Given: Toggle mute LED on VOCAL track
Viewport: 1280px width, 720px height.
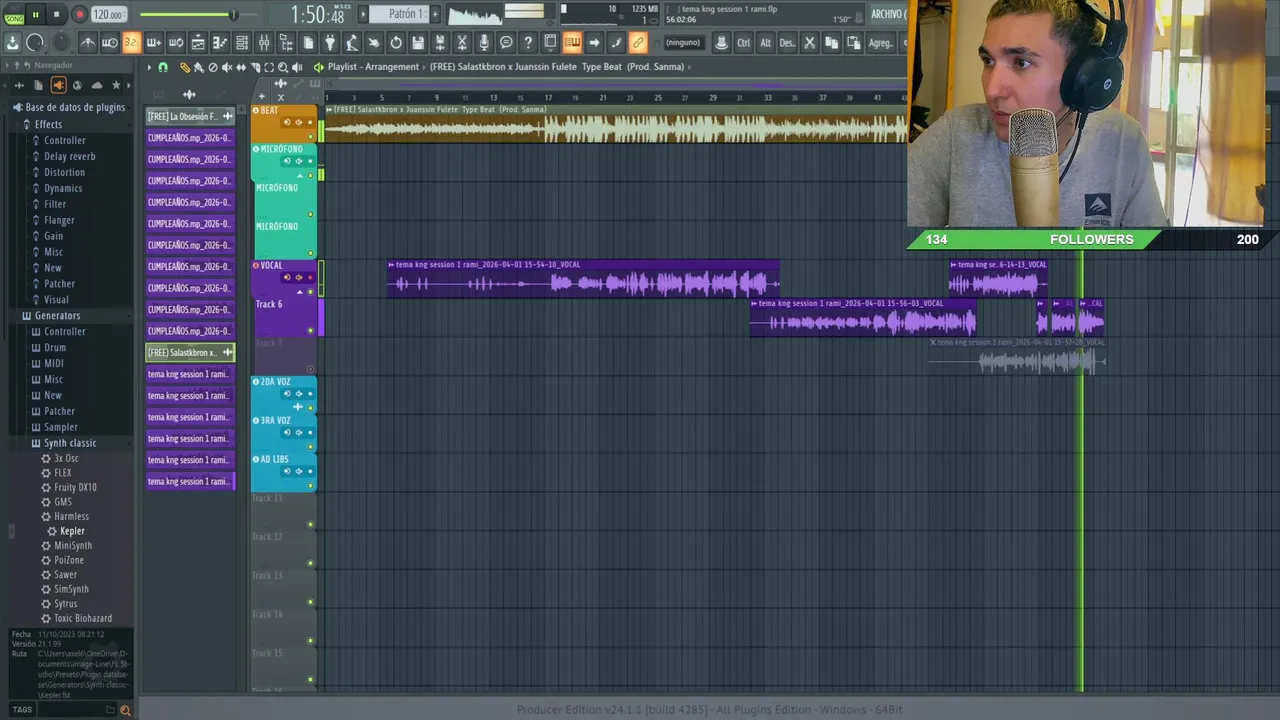Looking at the screenshot, I should pos(310,291).
